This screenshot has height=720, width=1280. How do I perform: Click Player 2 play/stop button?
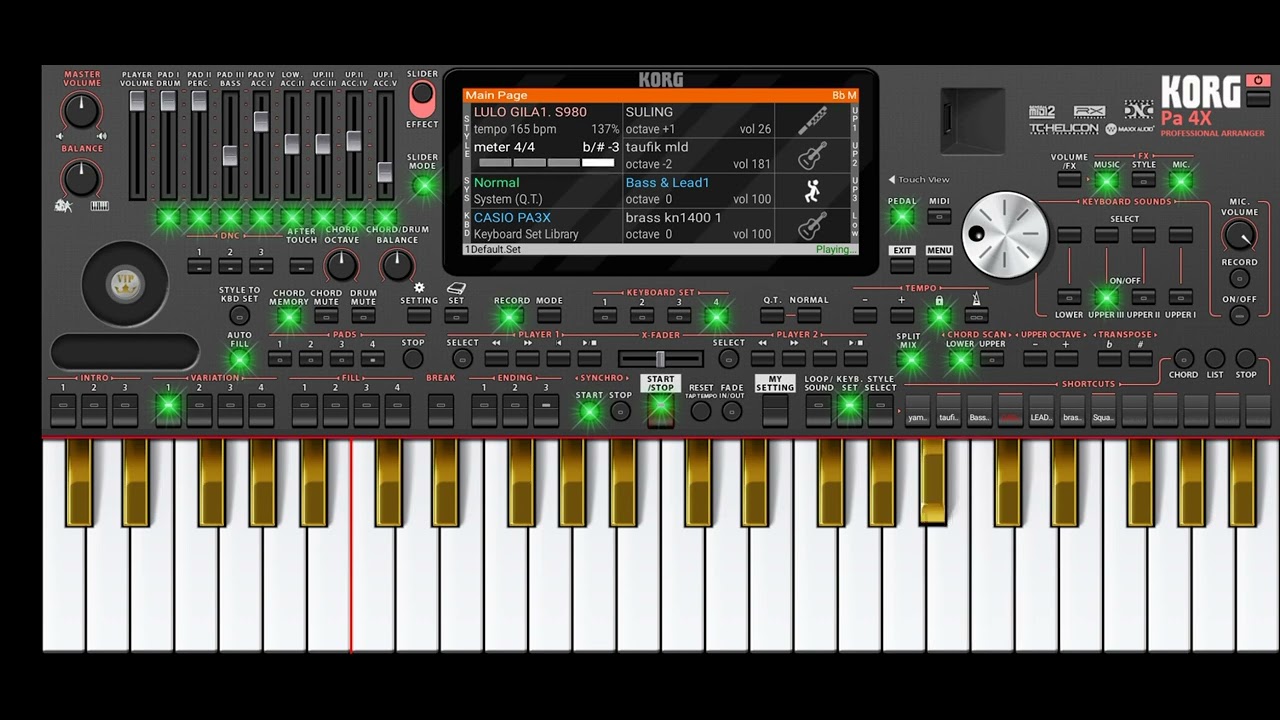tap(855, 358)
